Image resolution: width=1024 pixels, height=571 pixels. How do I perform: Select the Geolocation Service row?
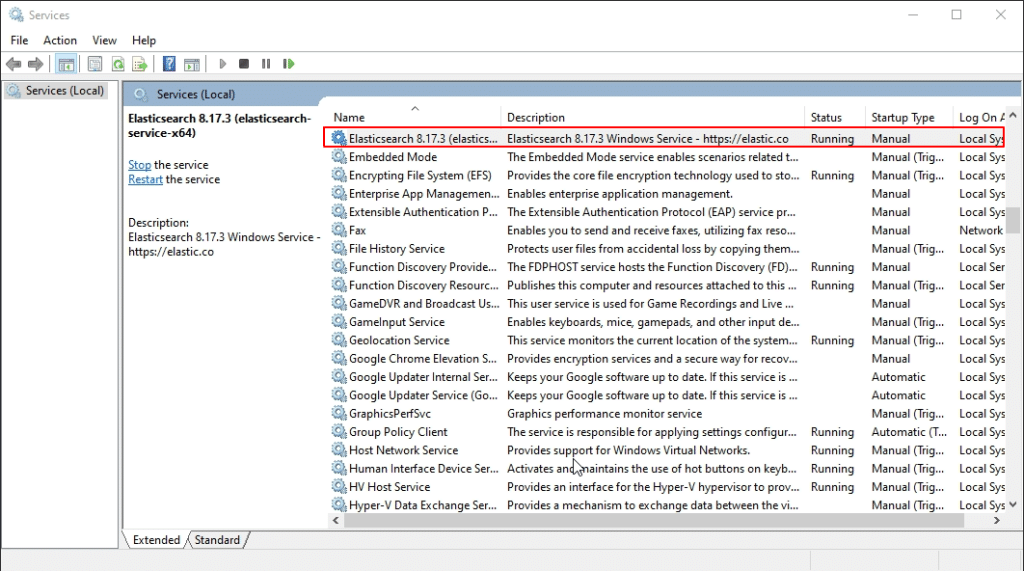tap(399, 340)
